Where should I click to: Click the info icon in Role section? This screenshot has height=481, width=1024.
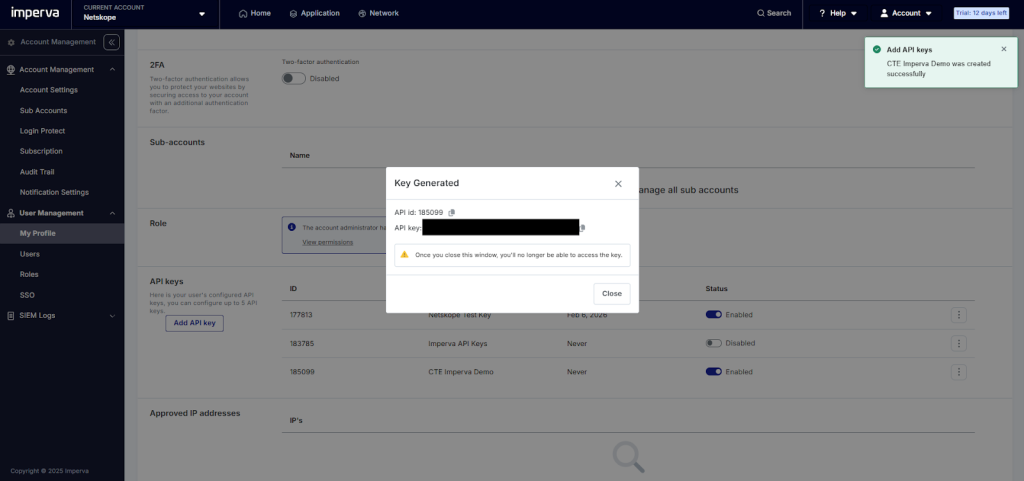click(292, 227)
